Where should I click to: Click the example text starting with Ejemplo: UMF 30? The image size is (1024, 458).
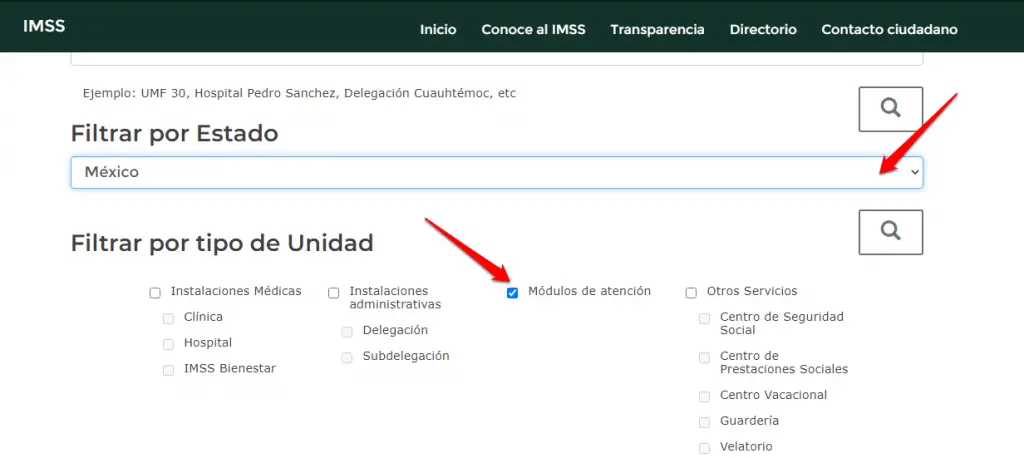[x=299, y=93]
